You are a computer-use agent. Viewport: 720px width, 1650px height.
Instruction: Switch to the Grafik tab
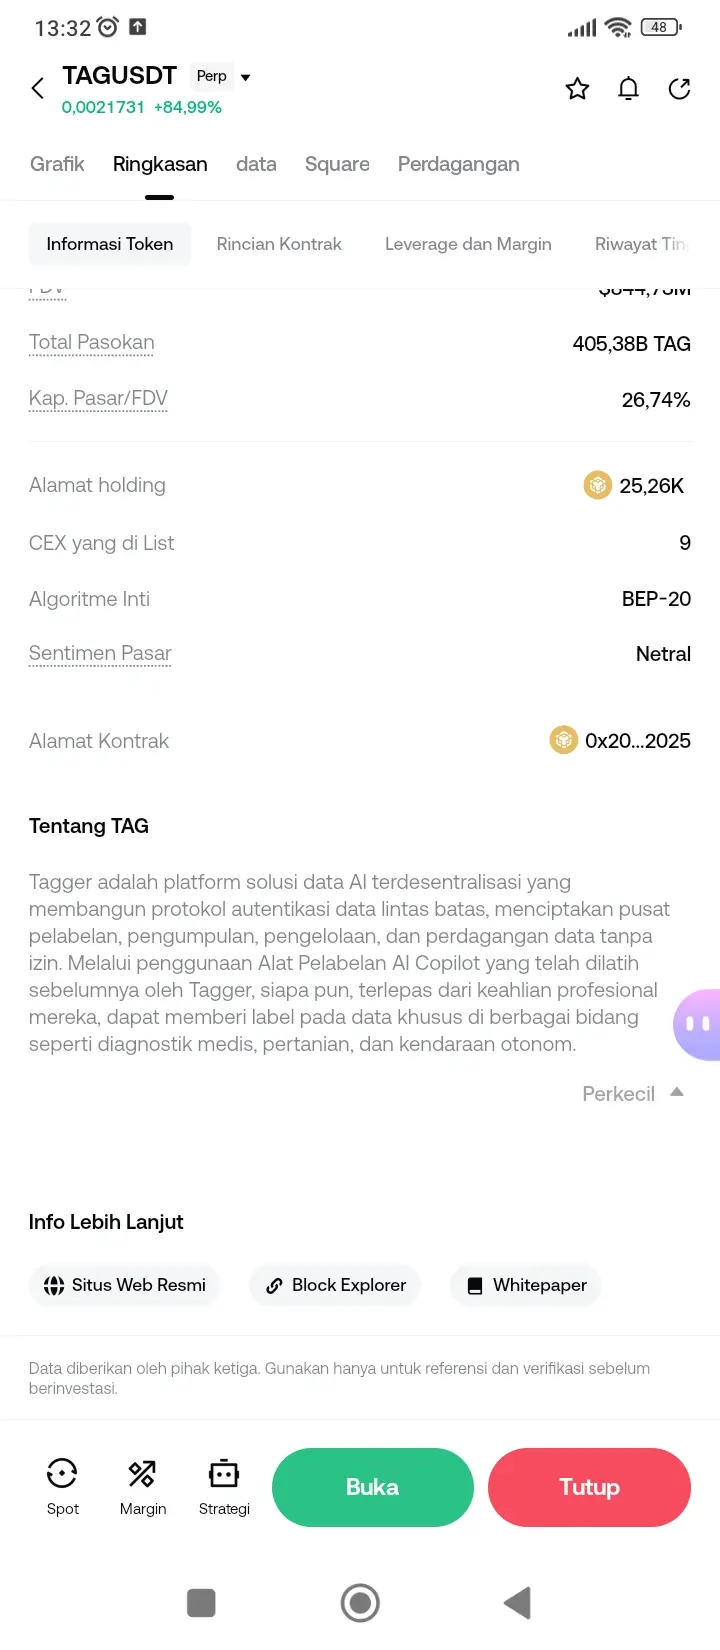point(57,164)
